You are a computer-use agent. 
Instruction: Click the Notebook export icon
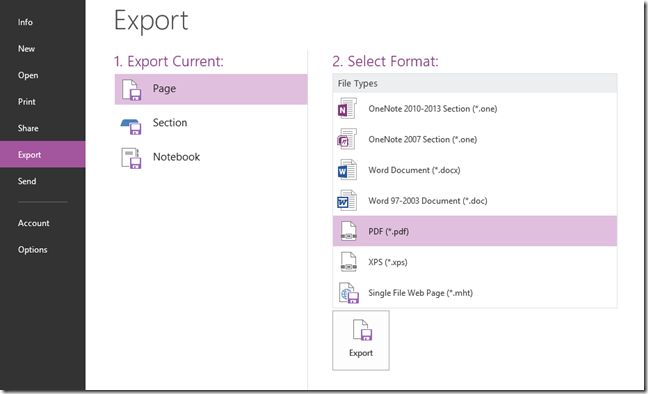point(131,158)
